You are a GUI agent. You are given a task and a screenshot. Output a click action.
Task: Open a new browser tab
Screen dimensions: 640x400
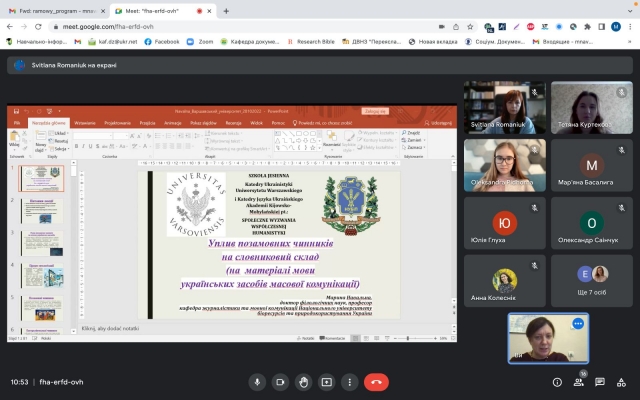[x=226, y=11]
